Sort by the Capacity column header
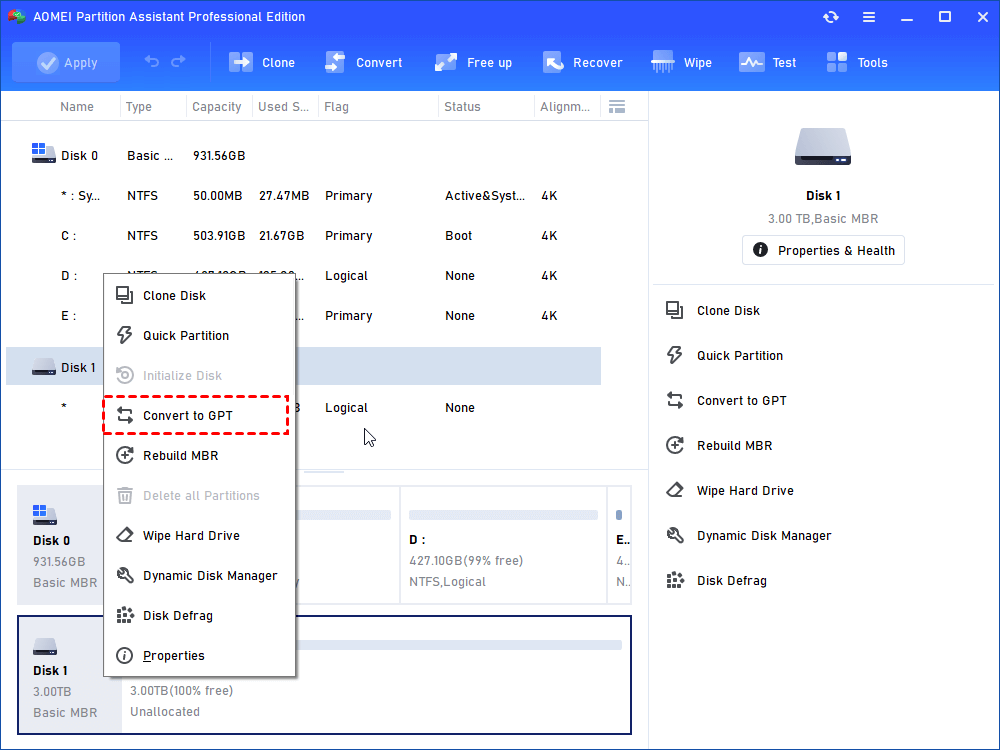This screenshot has width=1000, height=750. coord(217,107)
